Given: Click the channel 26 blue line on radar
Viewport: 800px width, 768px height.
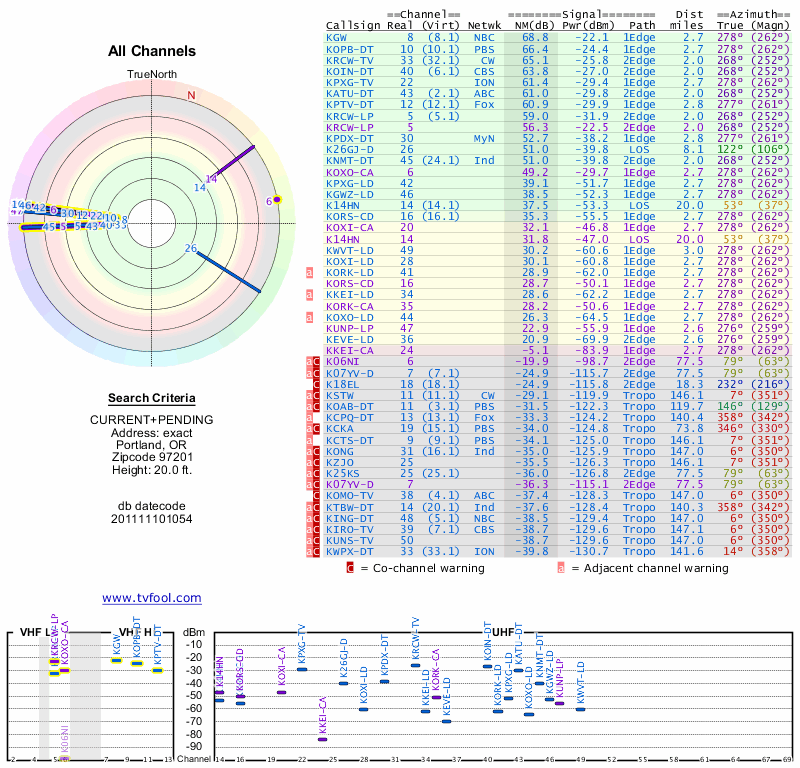Looking at the screenshot, I should pos(229,272).
